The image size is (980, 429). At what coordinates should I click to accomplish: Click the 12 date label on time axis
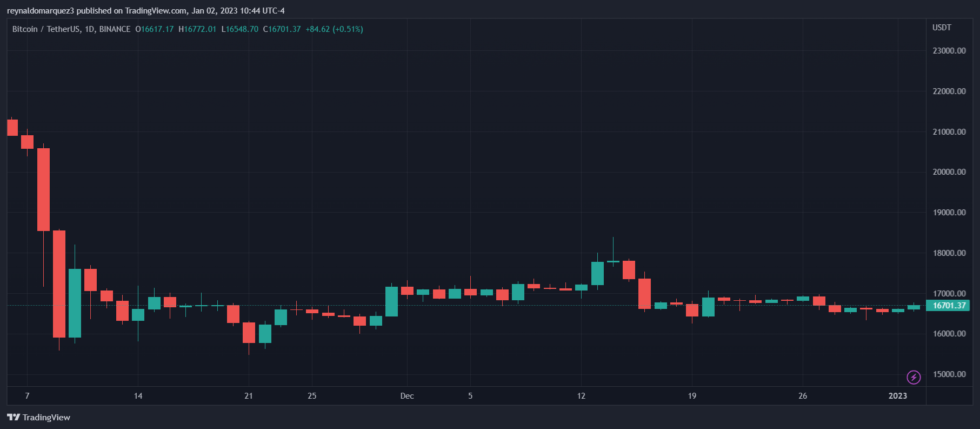(x=581, y=396)
